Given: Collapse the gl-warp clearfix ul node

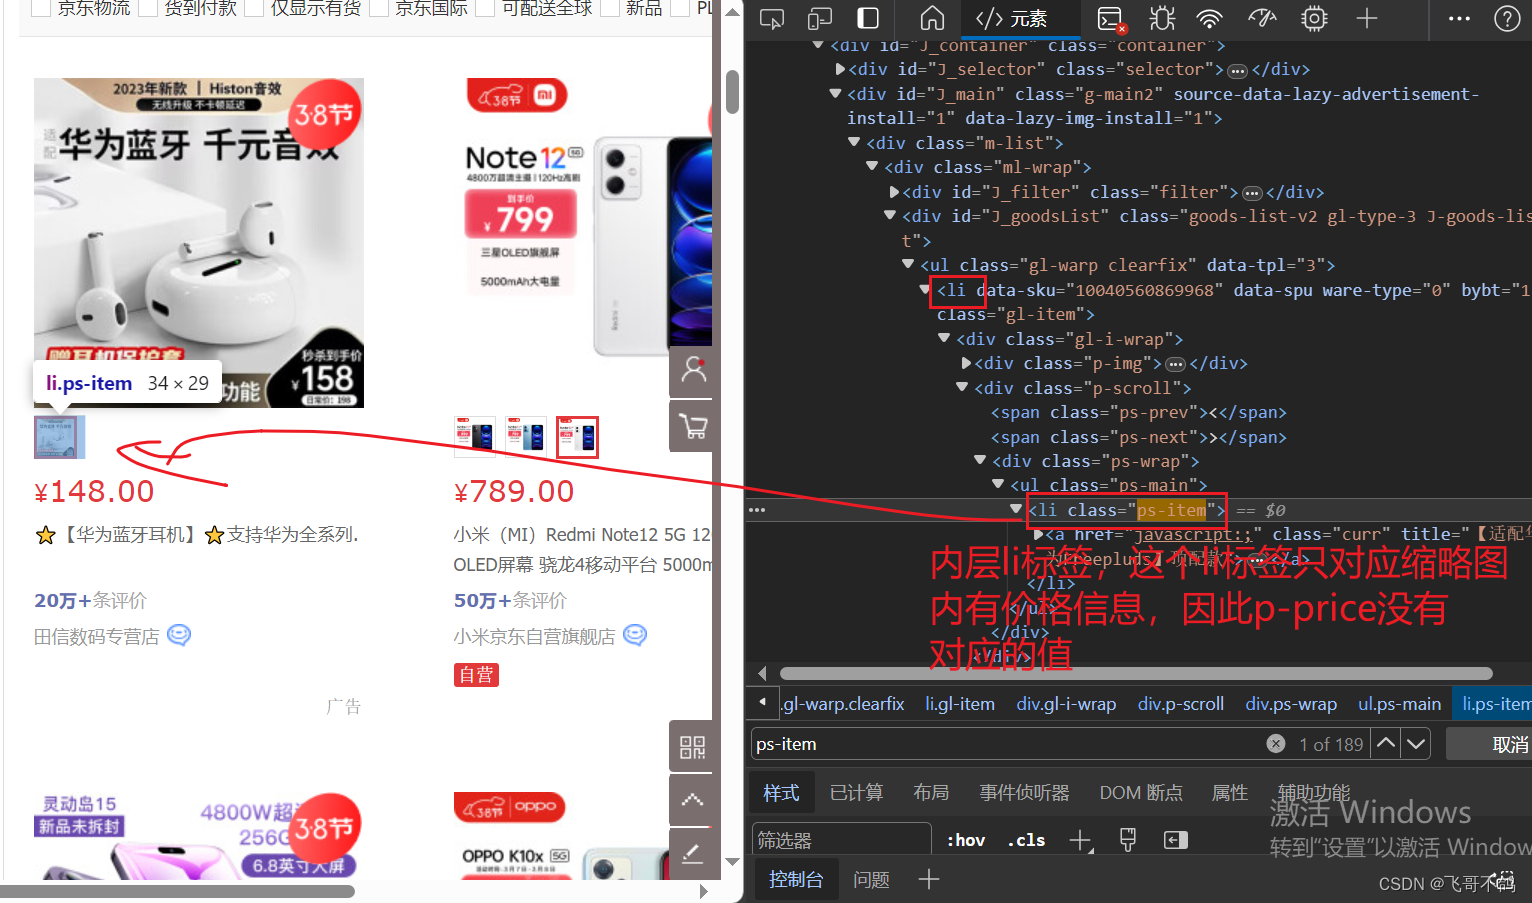Looking at the screenshot, I should 908,264.
